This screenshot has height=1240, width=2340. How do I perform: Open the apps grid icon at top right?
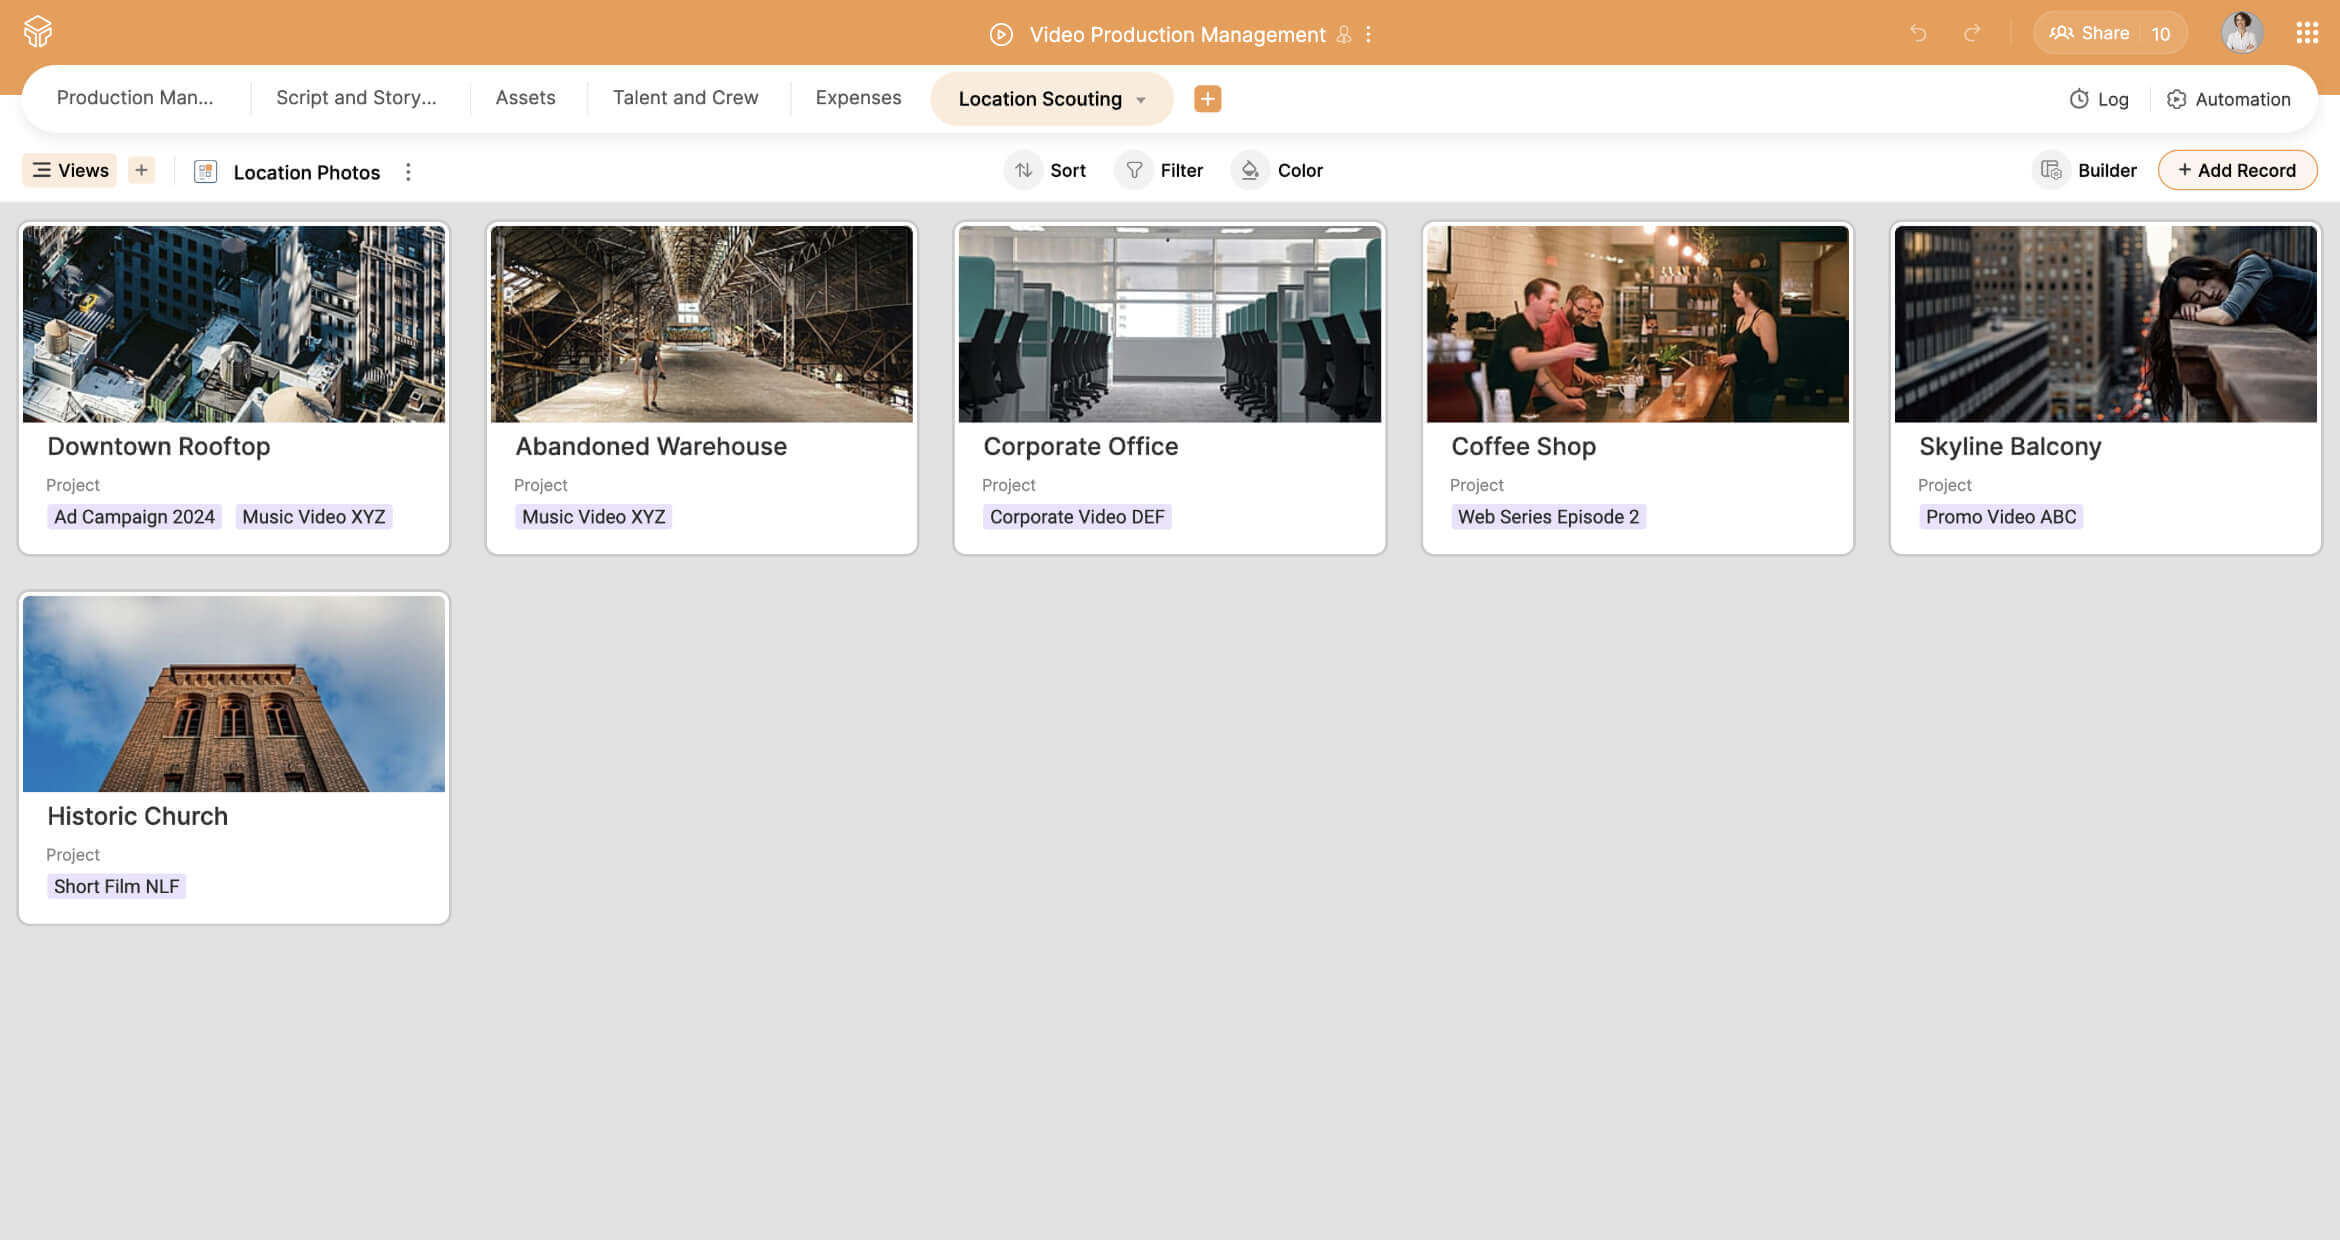click(x=2307, y=32)
